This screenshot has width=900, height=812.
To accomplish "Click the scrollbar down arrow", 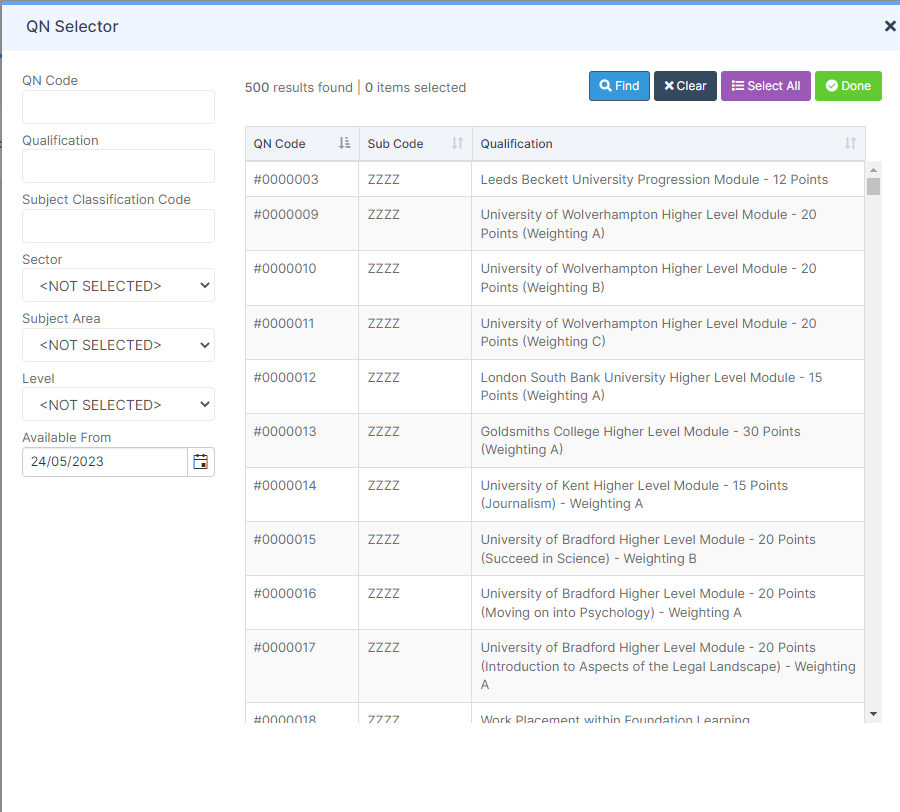I will coord(873,714).
